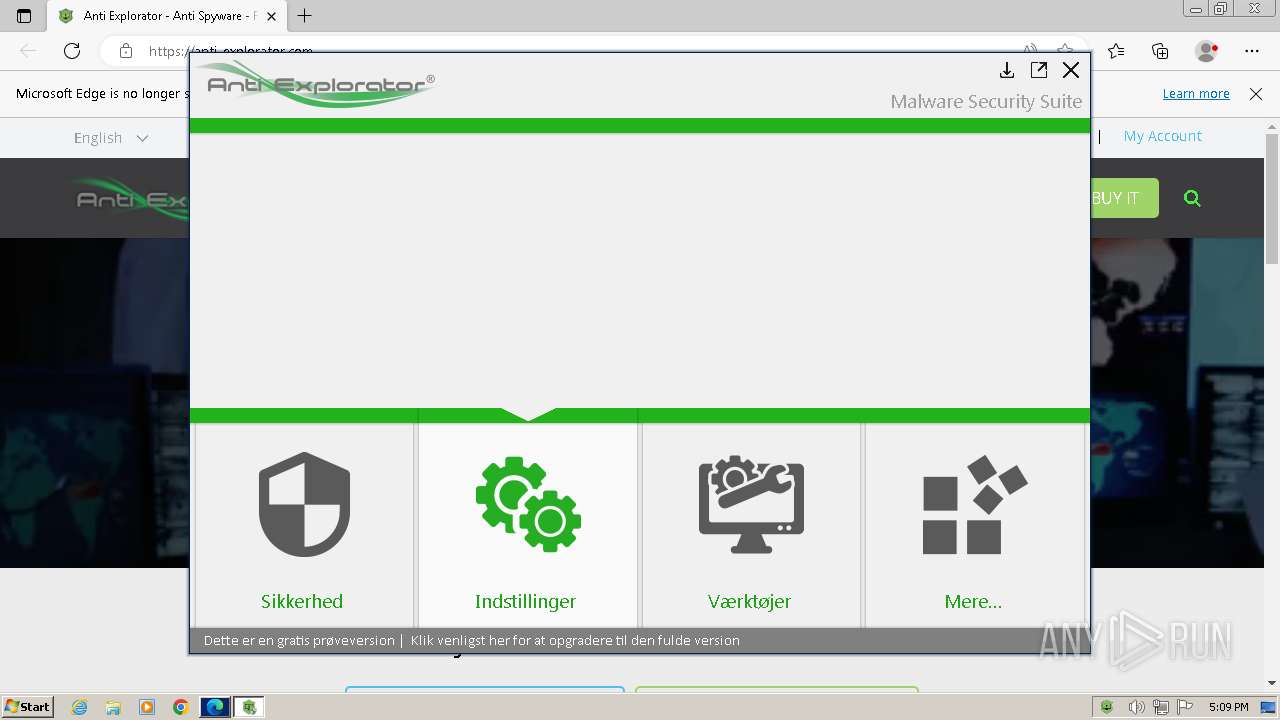
Task: Launch Chrome from taskbar
Action: (x=180, y=707)
